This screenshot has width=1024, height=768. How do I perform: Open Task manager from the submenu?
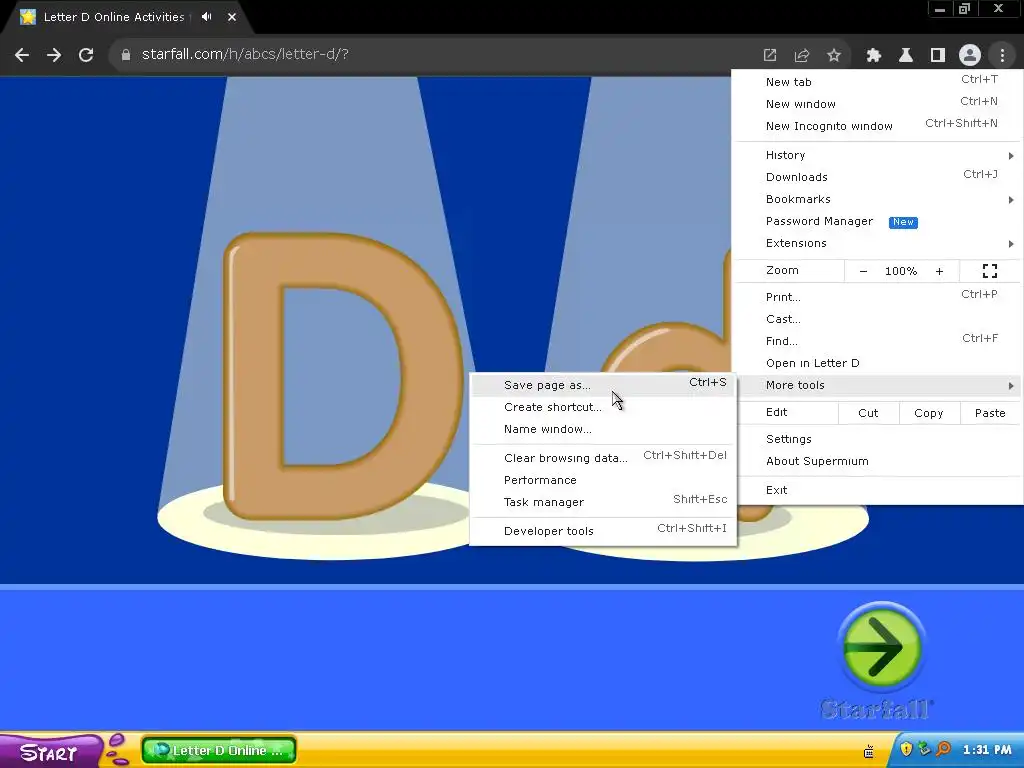point(603,502)
